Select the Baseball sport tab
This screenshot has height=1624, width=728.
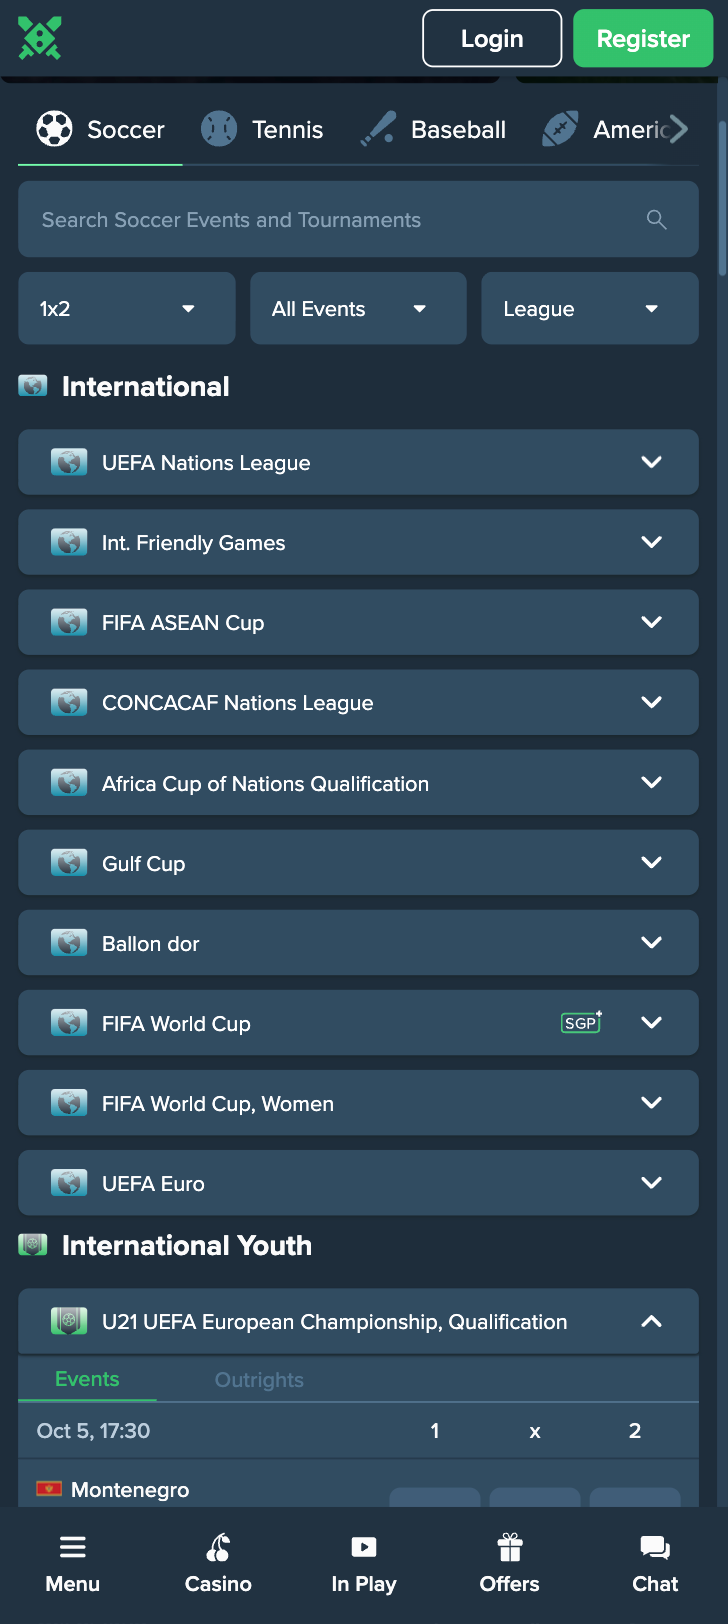coord(433,129)
